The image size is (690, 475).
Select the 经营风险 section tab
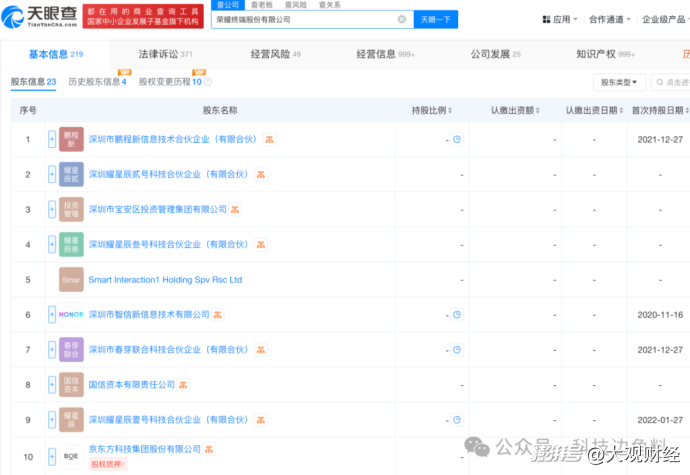pos(275,54)
